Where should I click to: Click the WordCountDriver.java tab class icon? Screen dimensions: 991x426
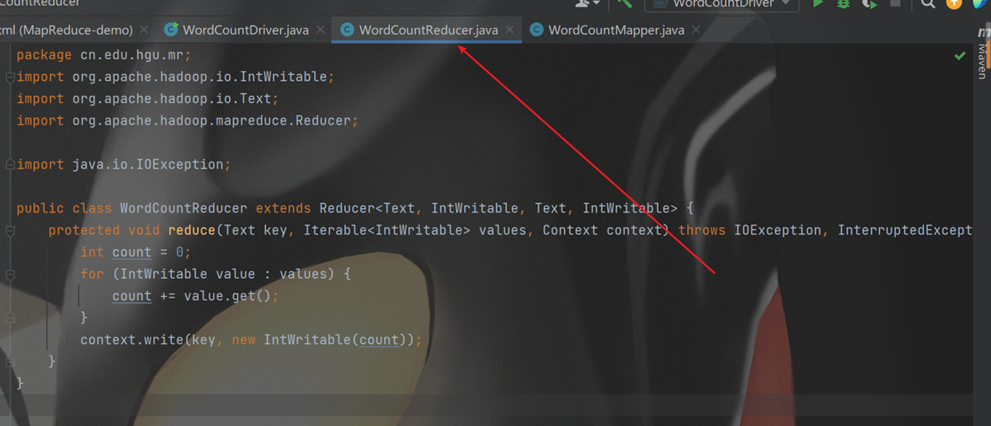tap(171, 30)
